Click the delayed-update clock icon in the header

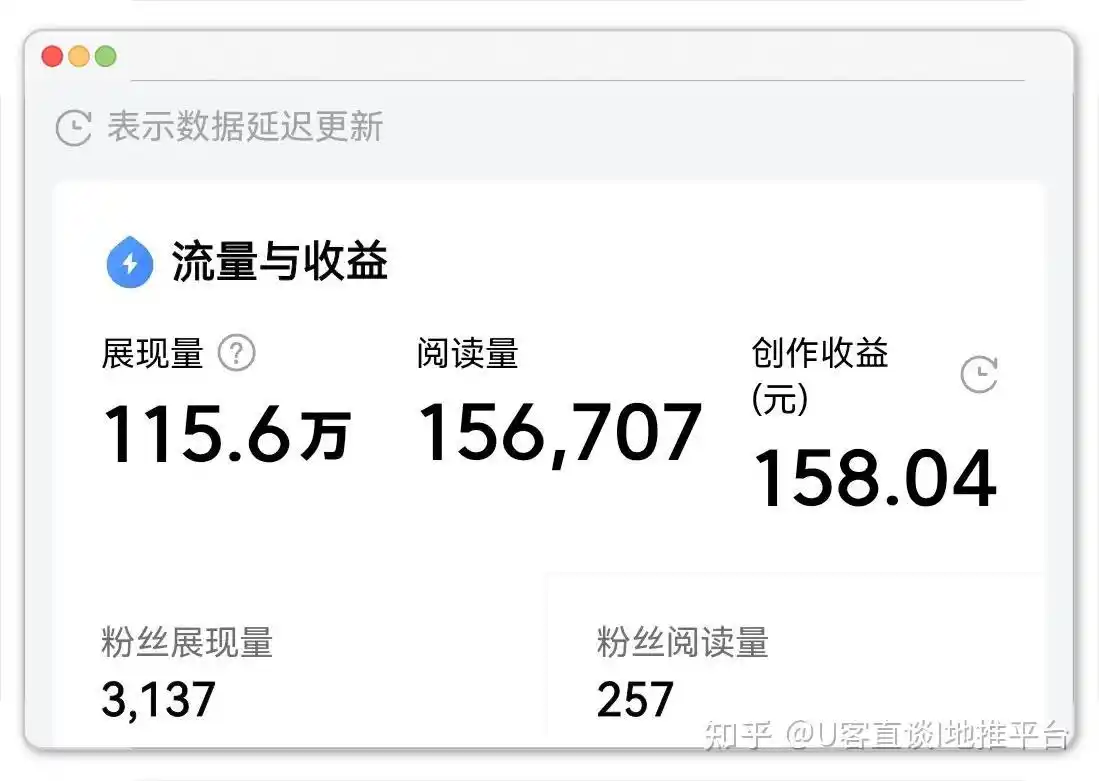[72, 129]
